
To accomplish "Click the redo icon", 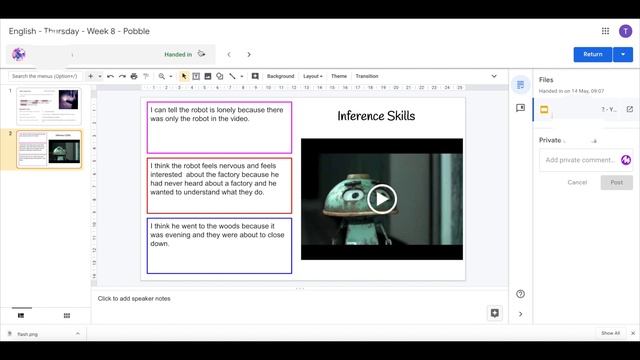I will coord(122,76).
